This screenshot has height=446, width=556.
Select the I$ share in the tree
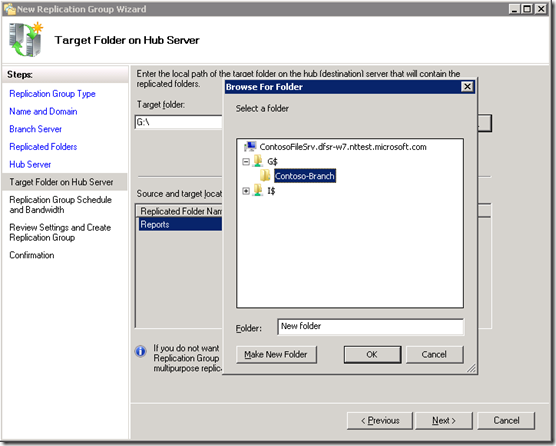coord(271,191)
